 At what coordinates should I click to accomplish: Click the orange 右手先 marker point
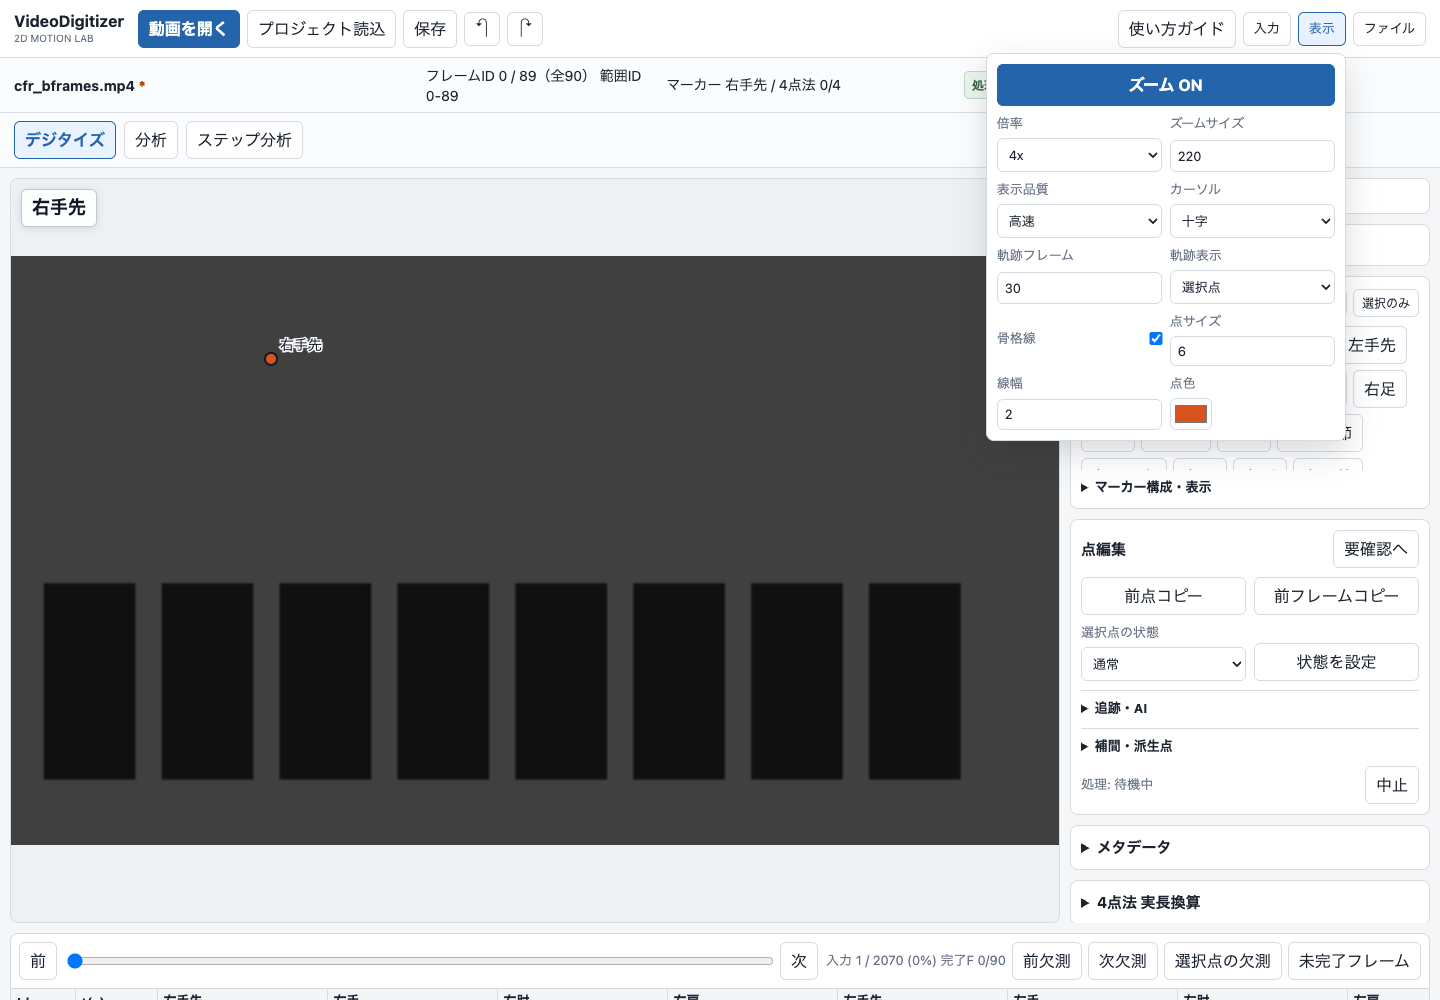pyautogui.click(x=271, y=359)
